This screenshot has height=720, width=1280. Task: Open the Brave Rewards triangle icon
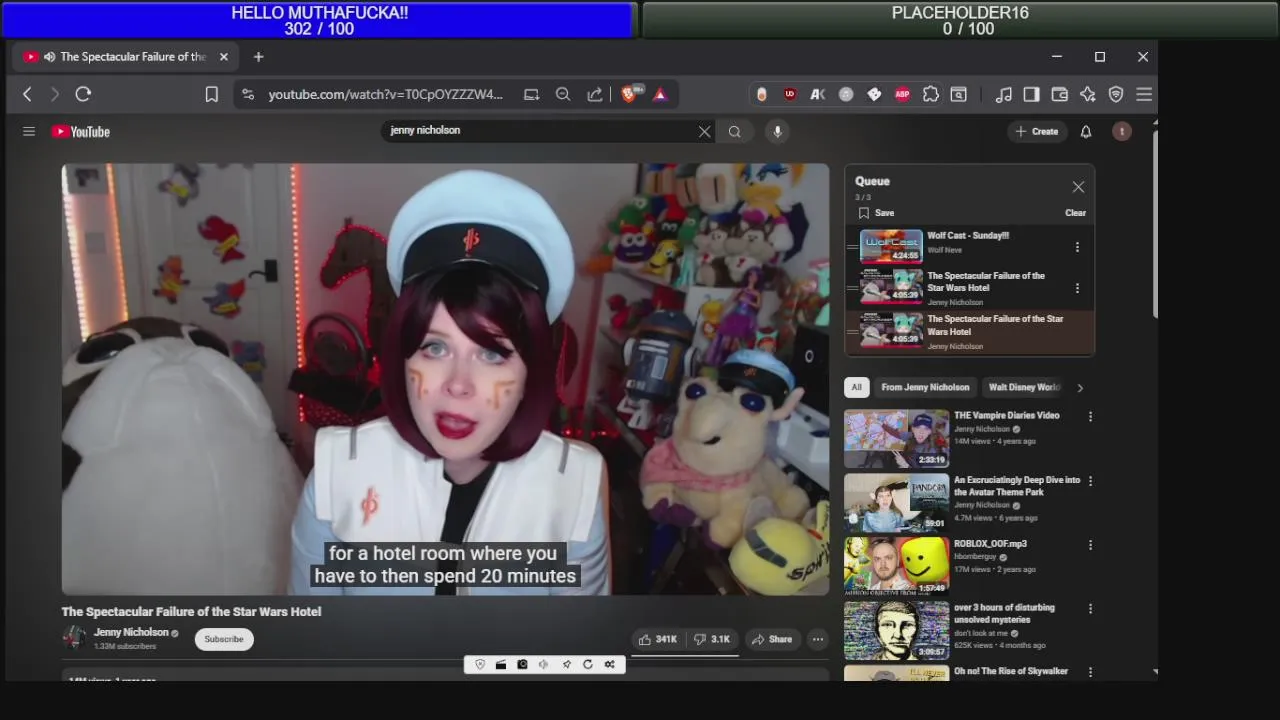coord(660,94)
